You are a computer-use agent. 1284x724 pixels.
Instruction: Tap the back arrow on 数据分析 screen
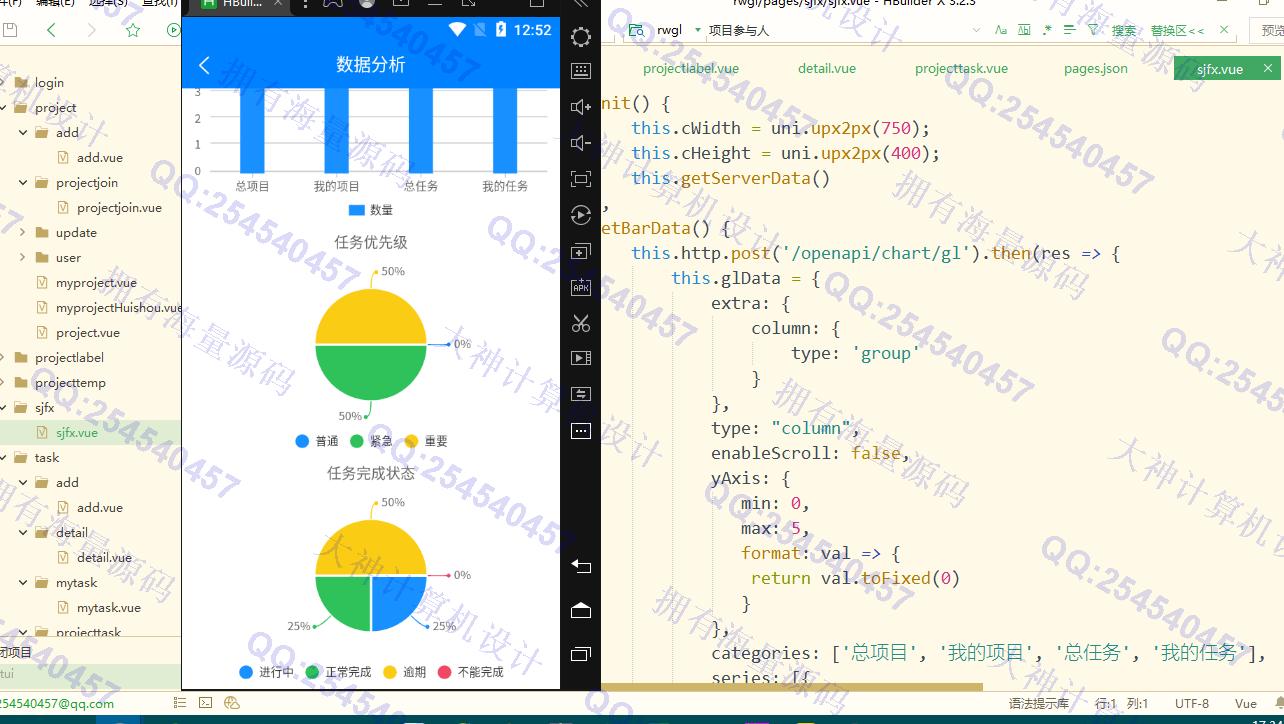click(x=204, y=65)
